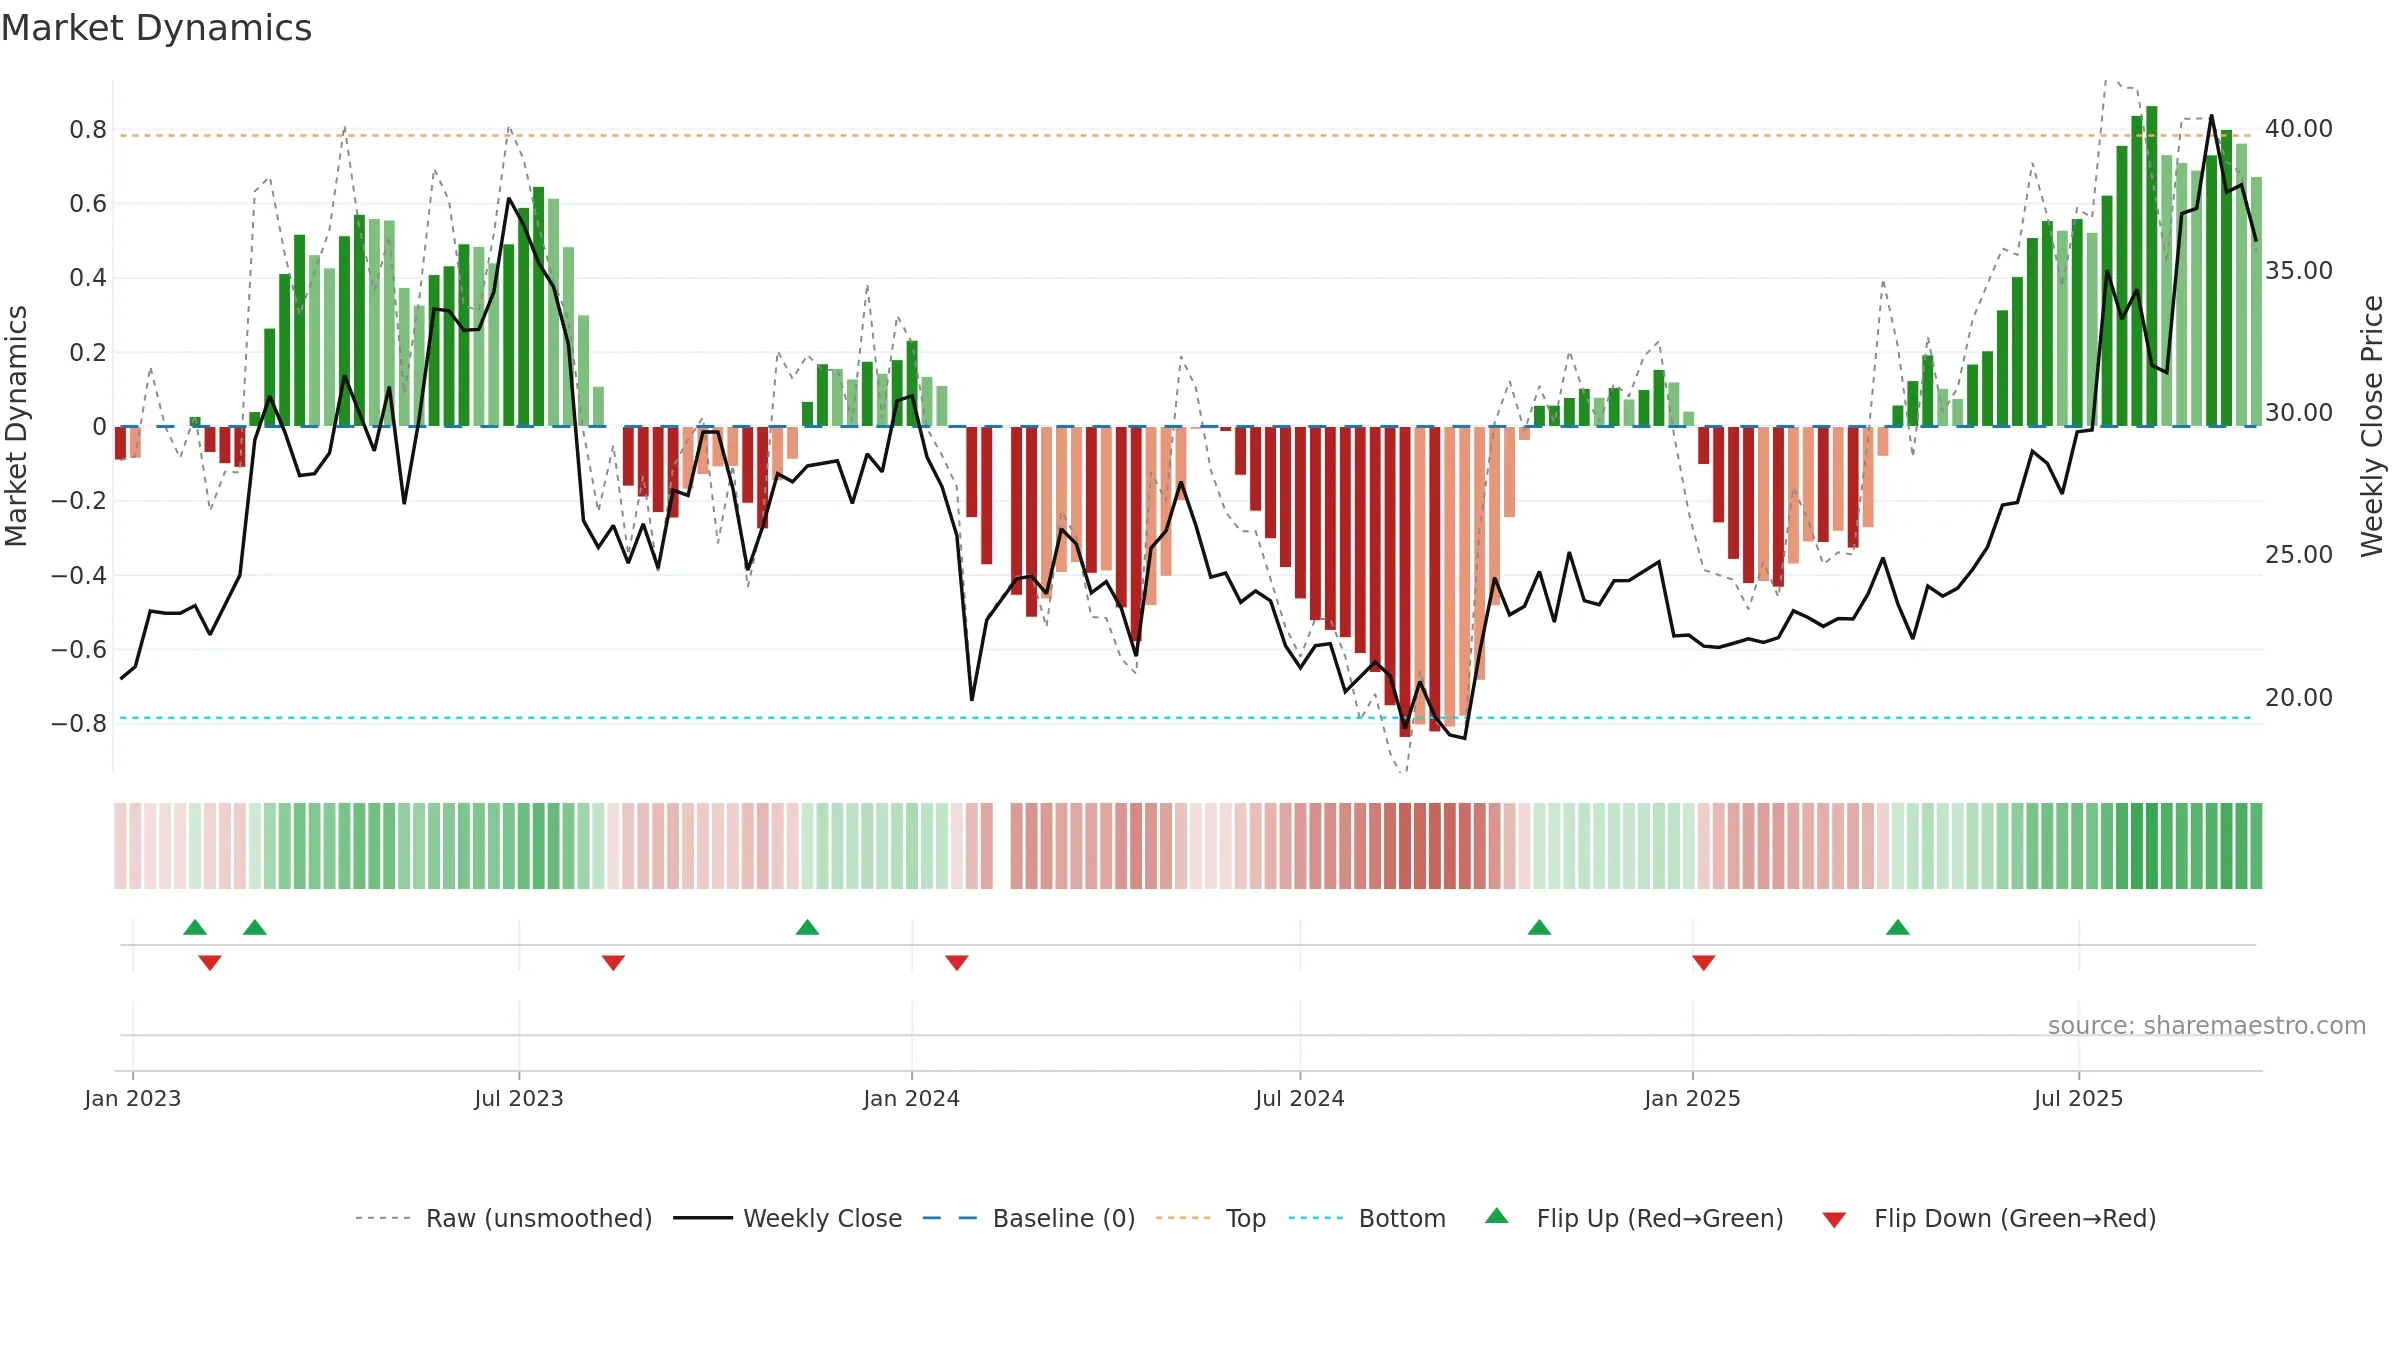Click the 30.00 price axis label
Image resolution: width=2400 pixels, height=1350 pixels.
pos(2299,413)
